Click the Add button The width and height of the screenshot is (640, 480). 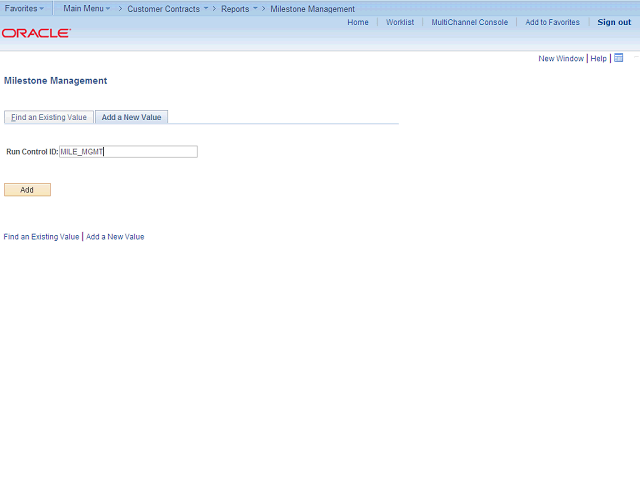pos(27,190)
